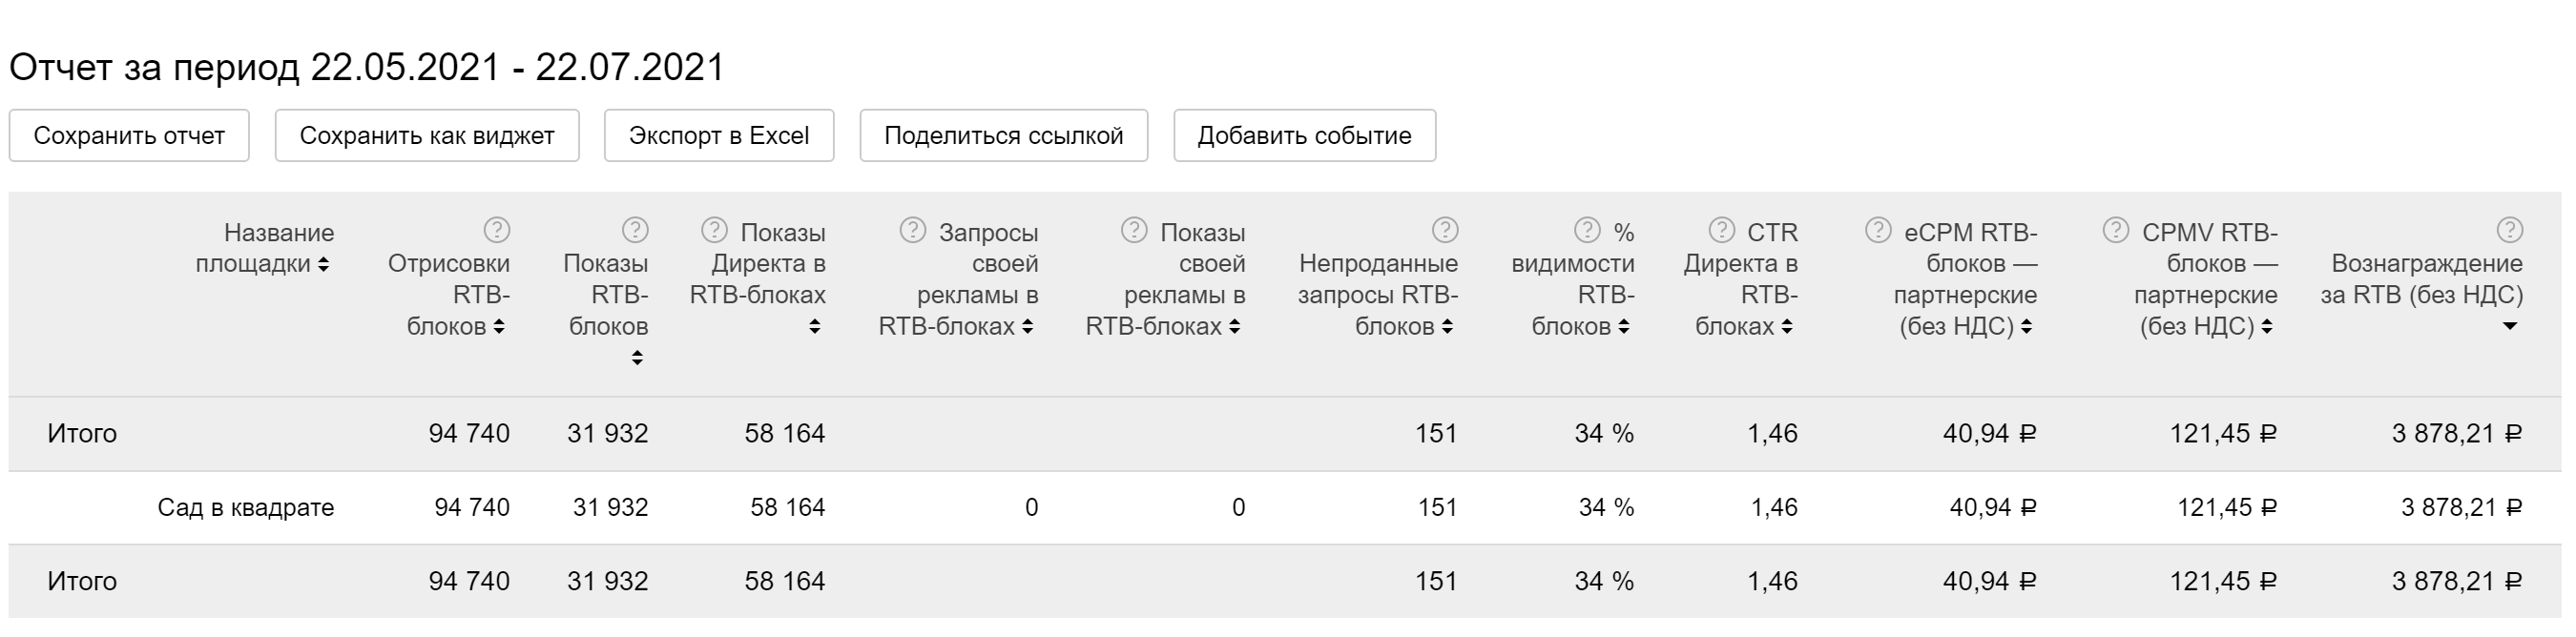This screenshot has width=2576, height=637.
Task: Click help icon beside Запросы своей рекламы
Action: tap(912, 231)
